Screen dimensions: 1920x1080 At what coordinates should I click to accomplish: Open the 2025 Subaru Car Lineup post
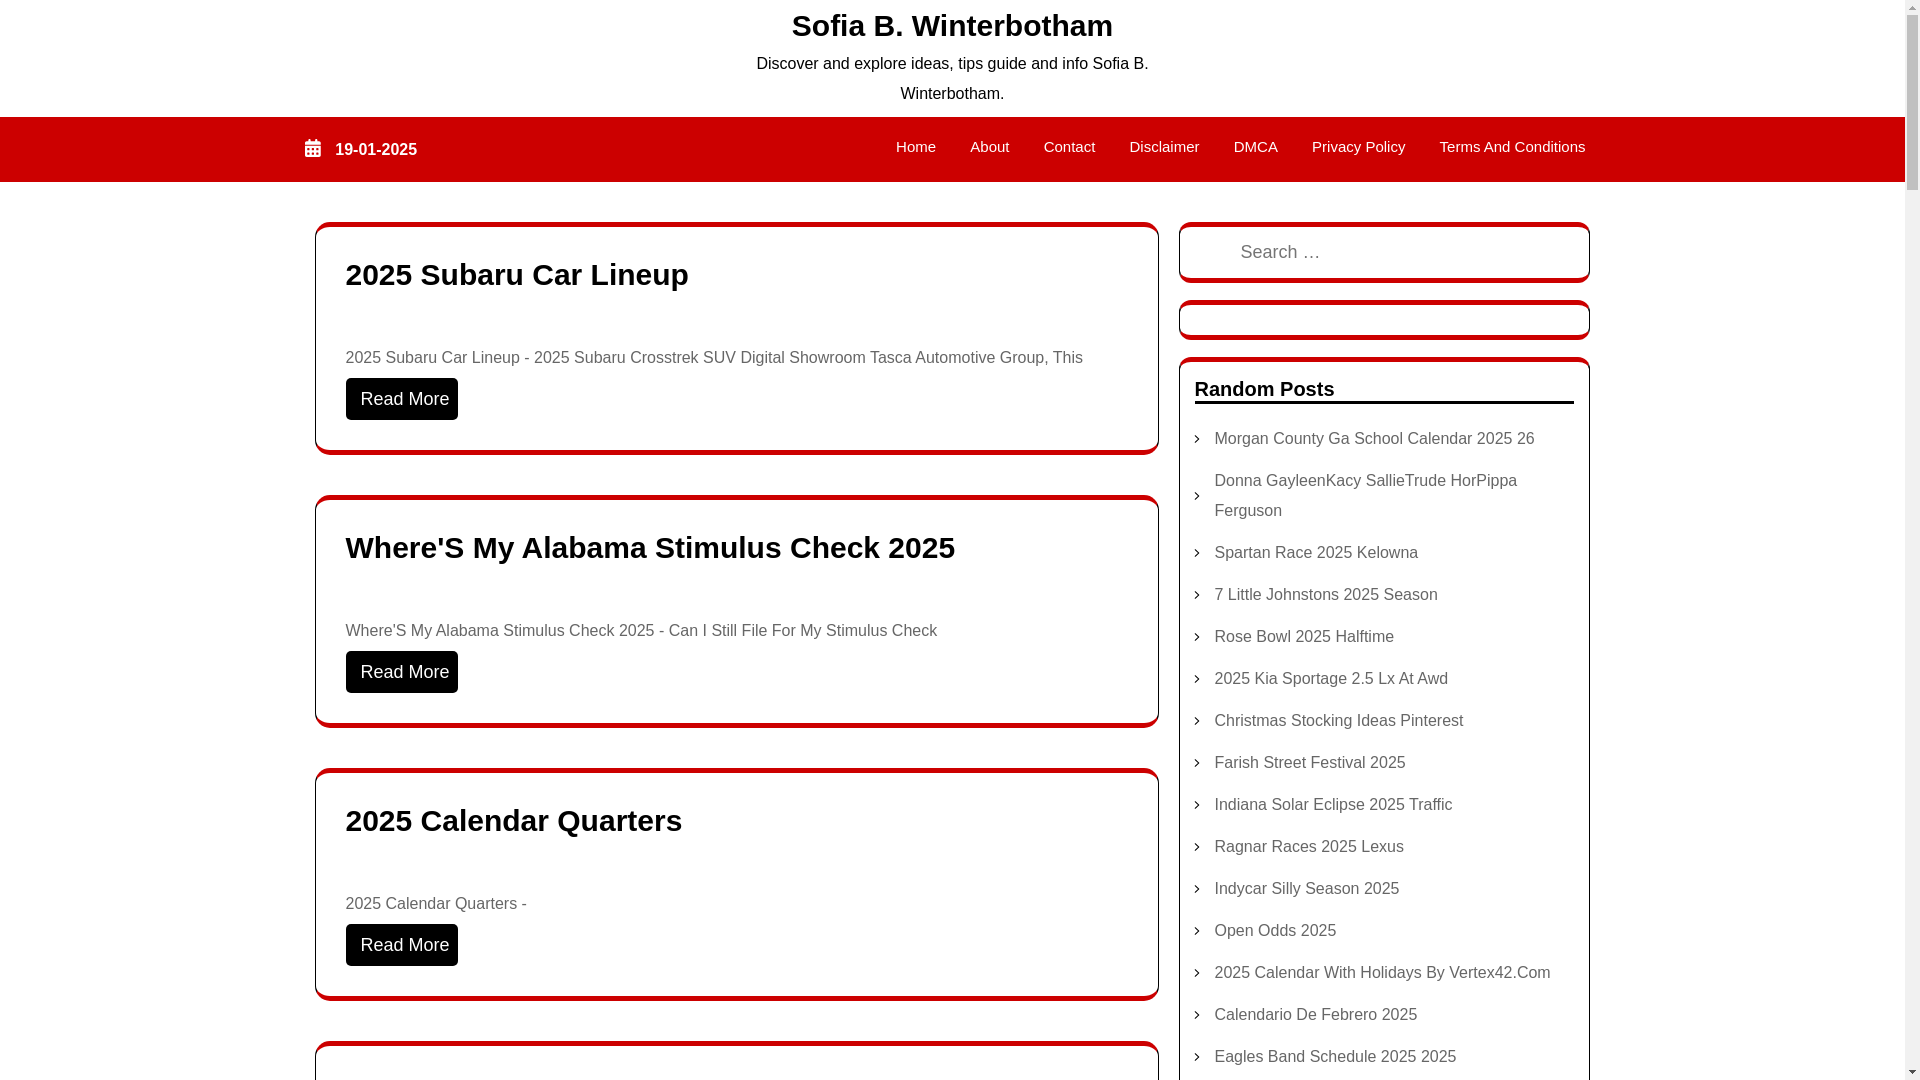click(x=517, y=275)
